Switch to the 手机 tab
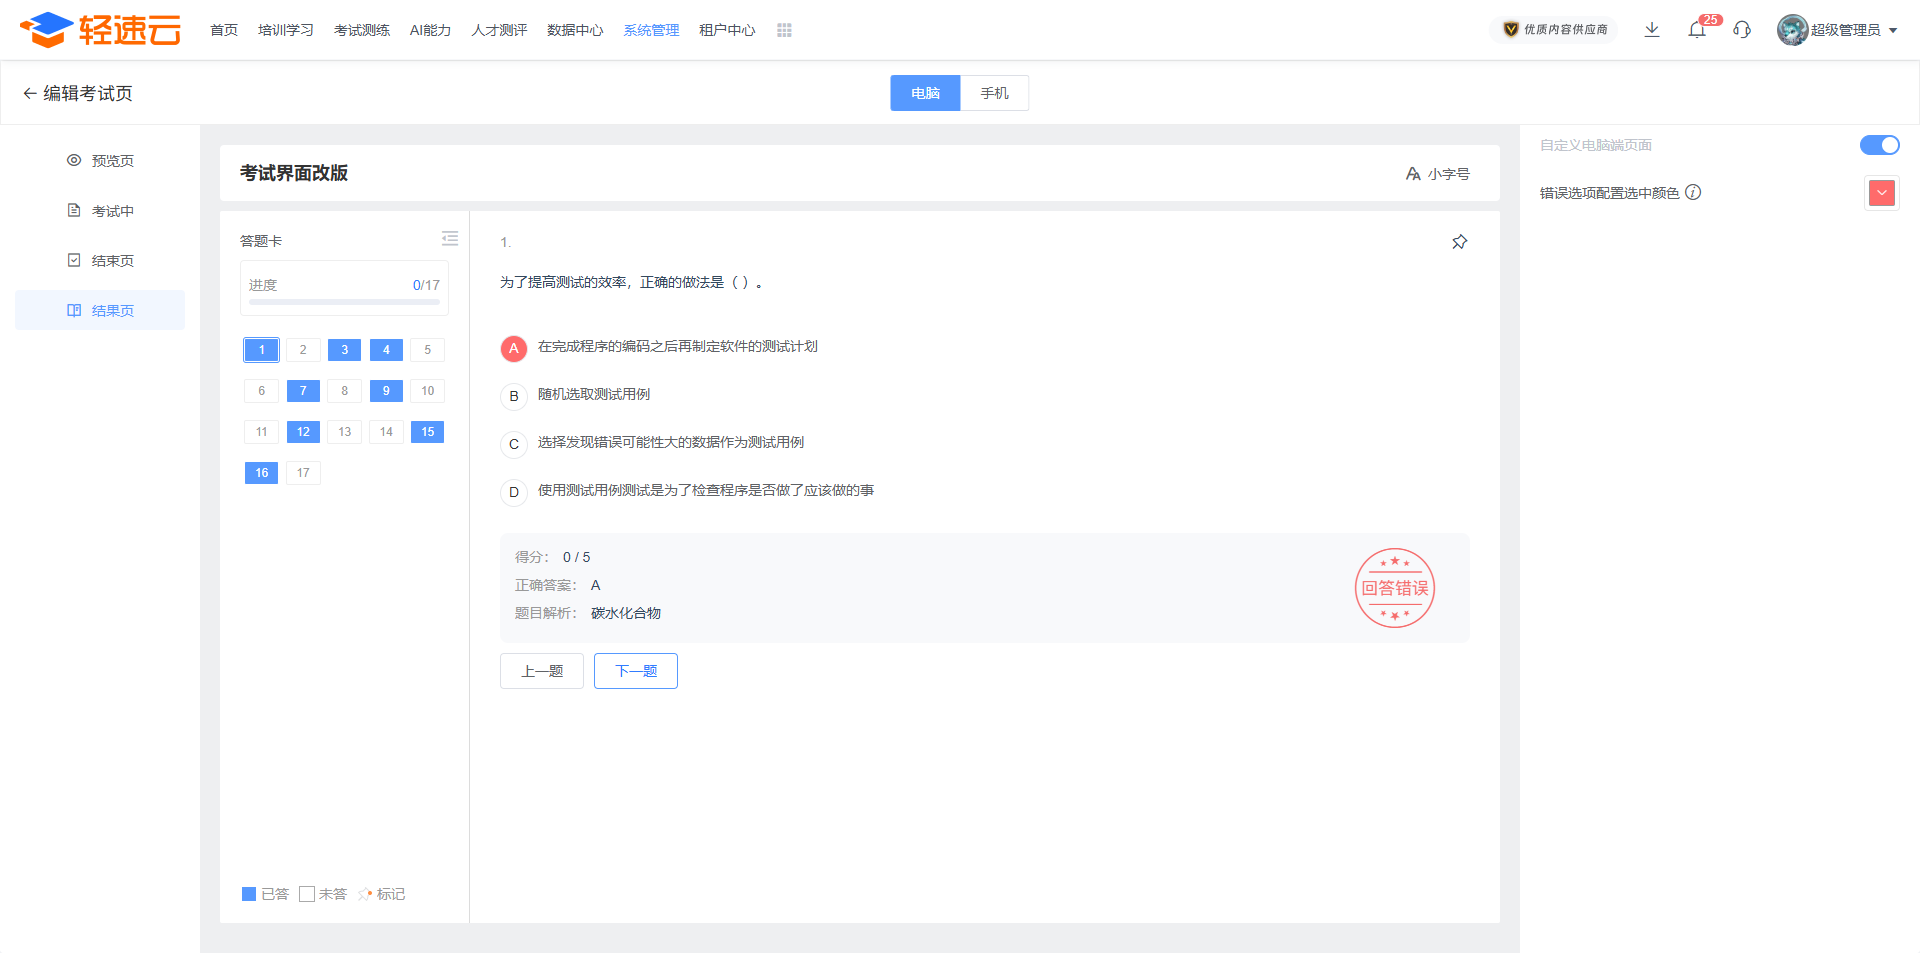This screenshot has width=1920, height=953. pos(994,93)
